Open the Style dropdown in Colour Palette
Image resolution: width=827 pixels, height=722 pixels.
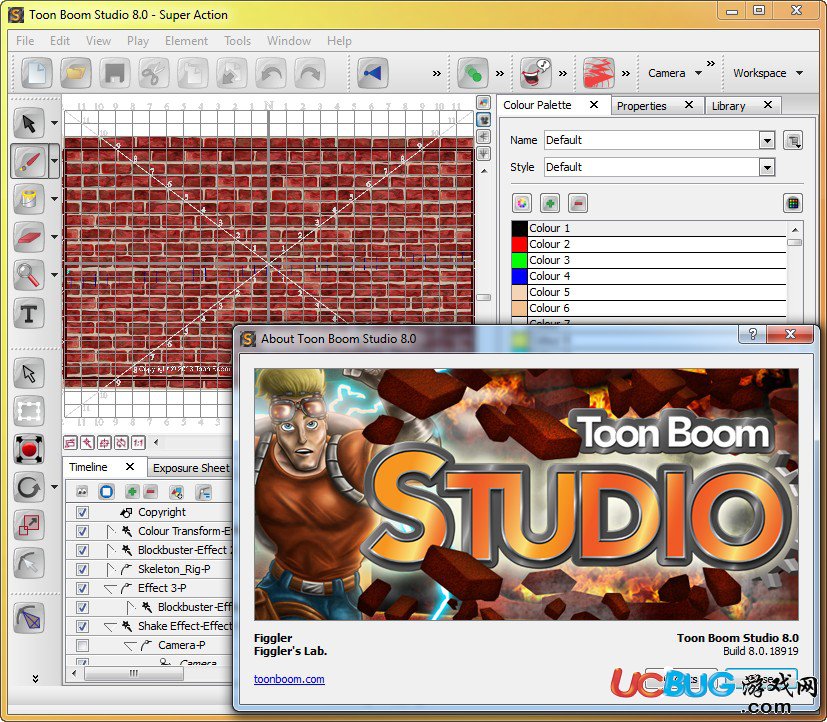(767, 168)
